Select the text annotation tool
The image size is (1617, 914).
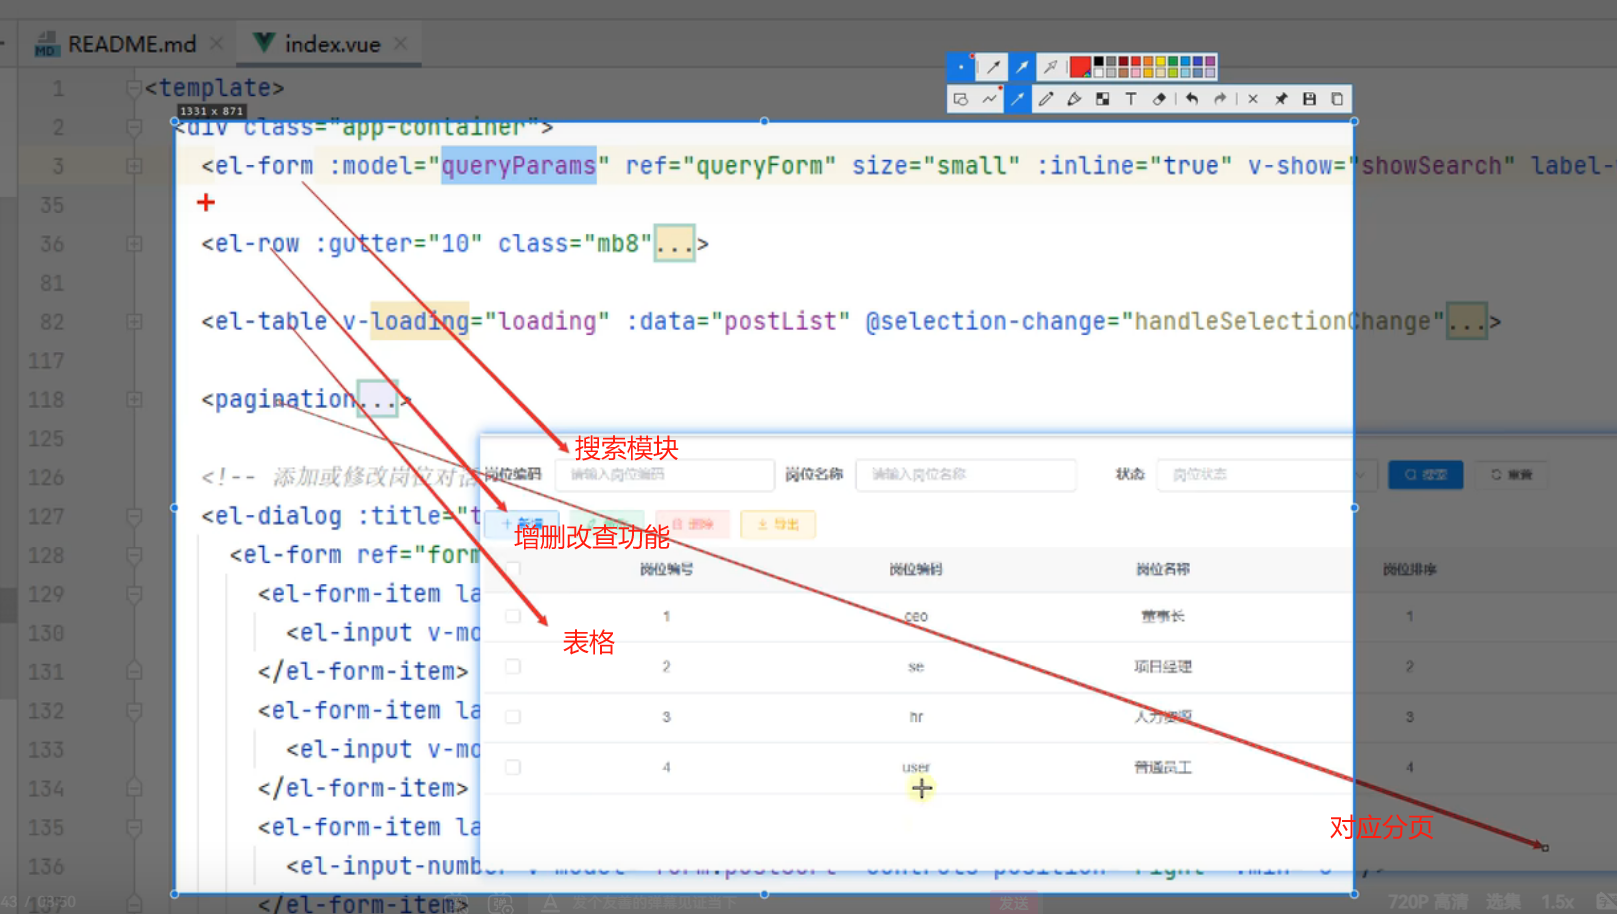pyautogui.click(x=1131, y=99)
